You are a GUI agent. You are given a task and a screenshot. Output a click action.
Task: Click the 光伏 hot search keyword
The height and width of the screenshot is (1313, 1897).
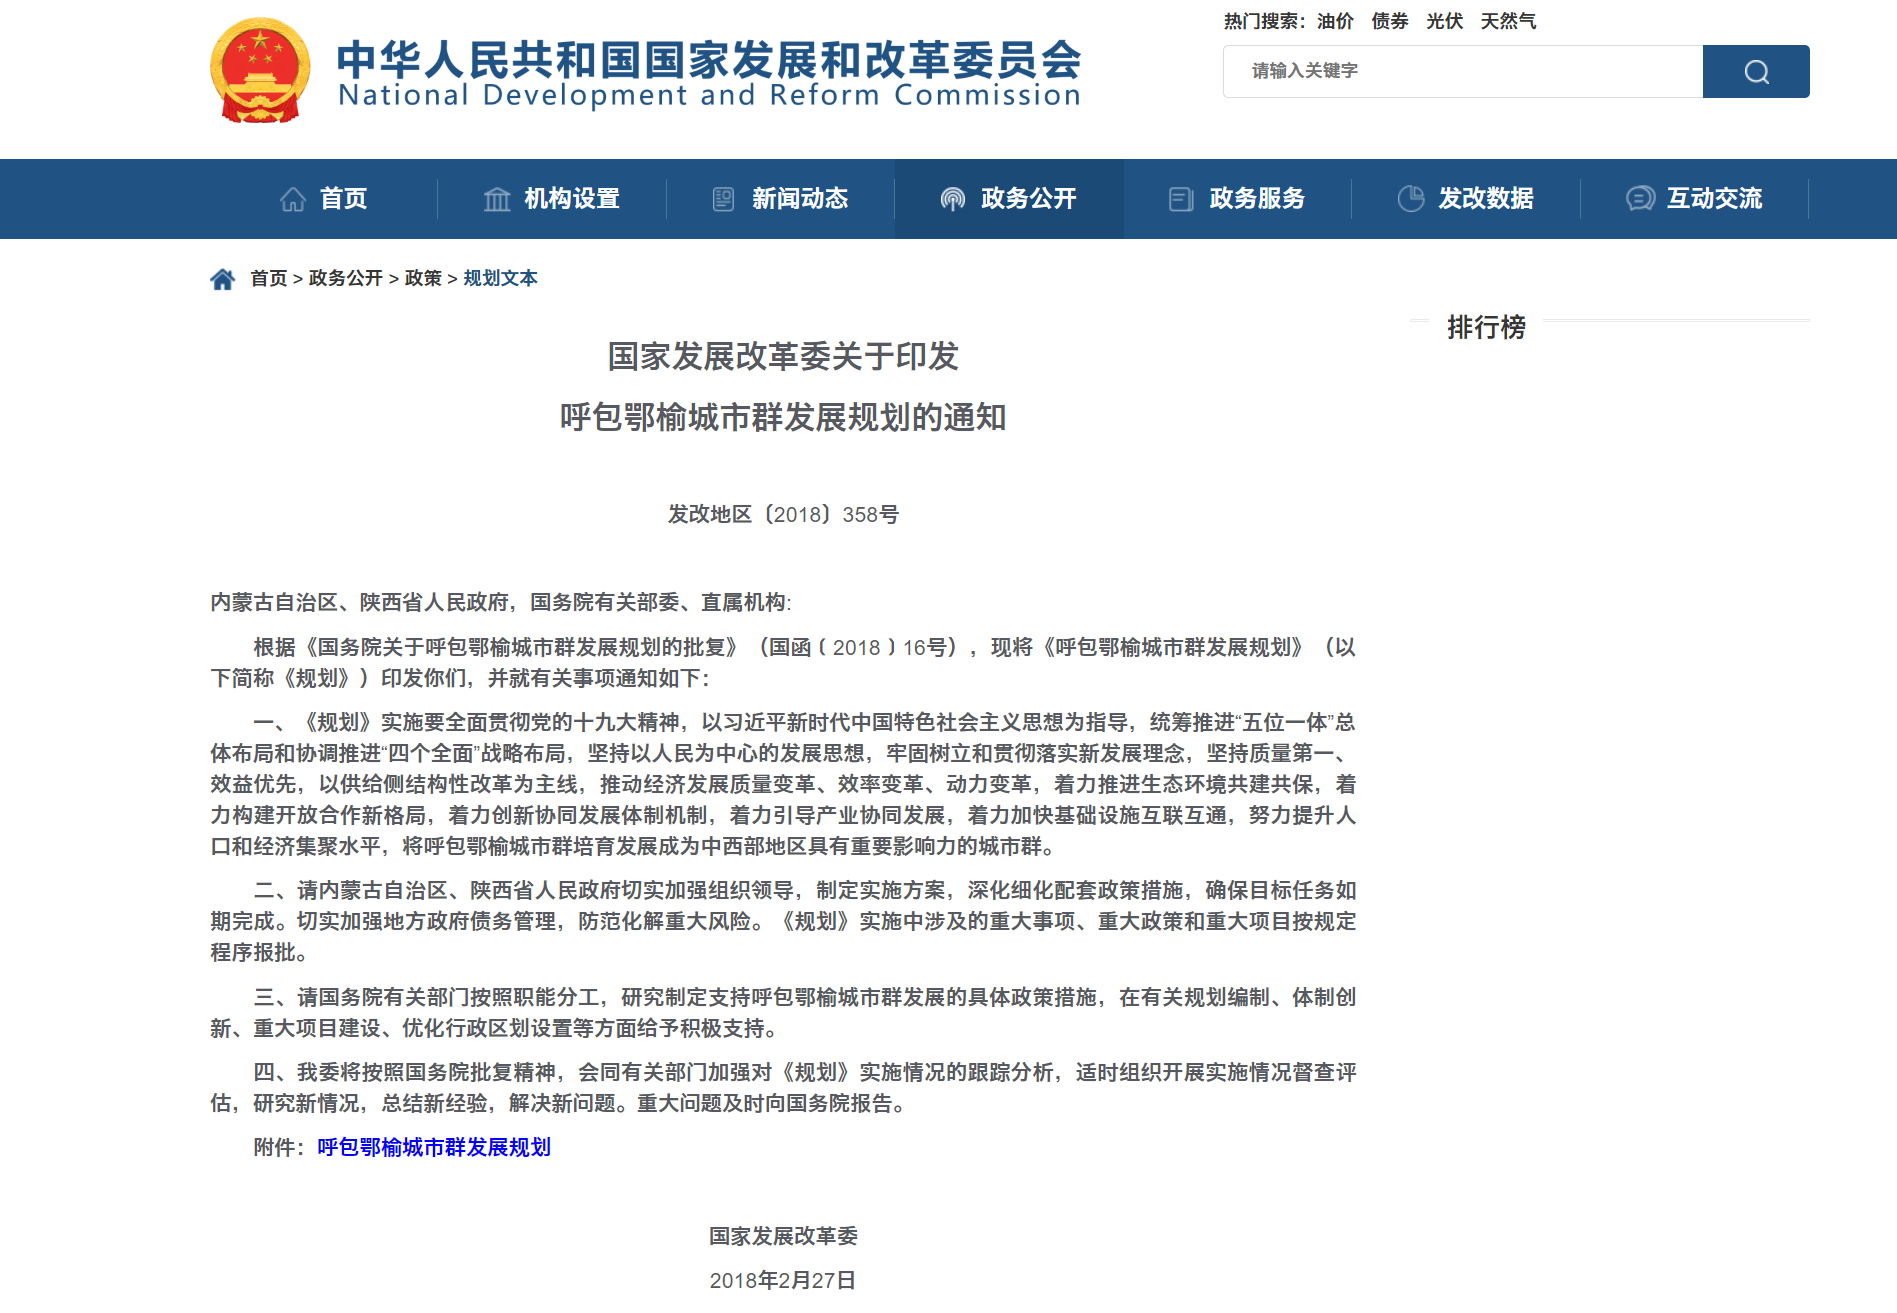[x=1444, y=21]
